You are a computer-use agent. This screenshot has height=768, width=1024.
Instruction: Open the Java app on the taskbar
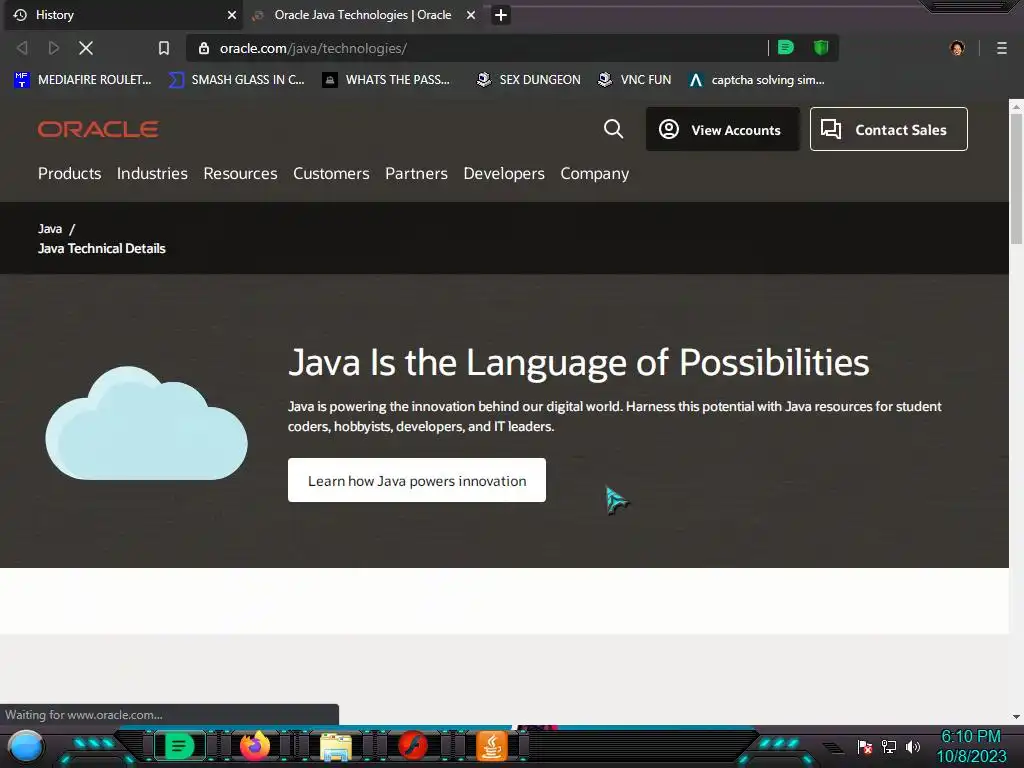[x=492, y=746]
